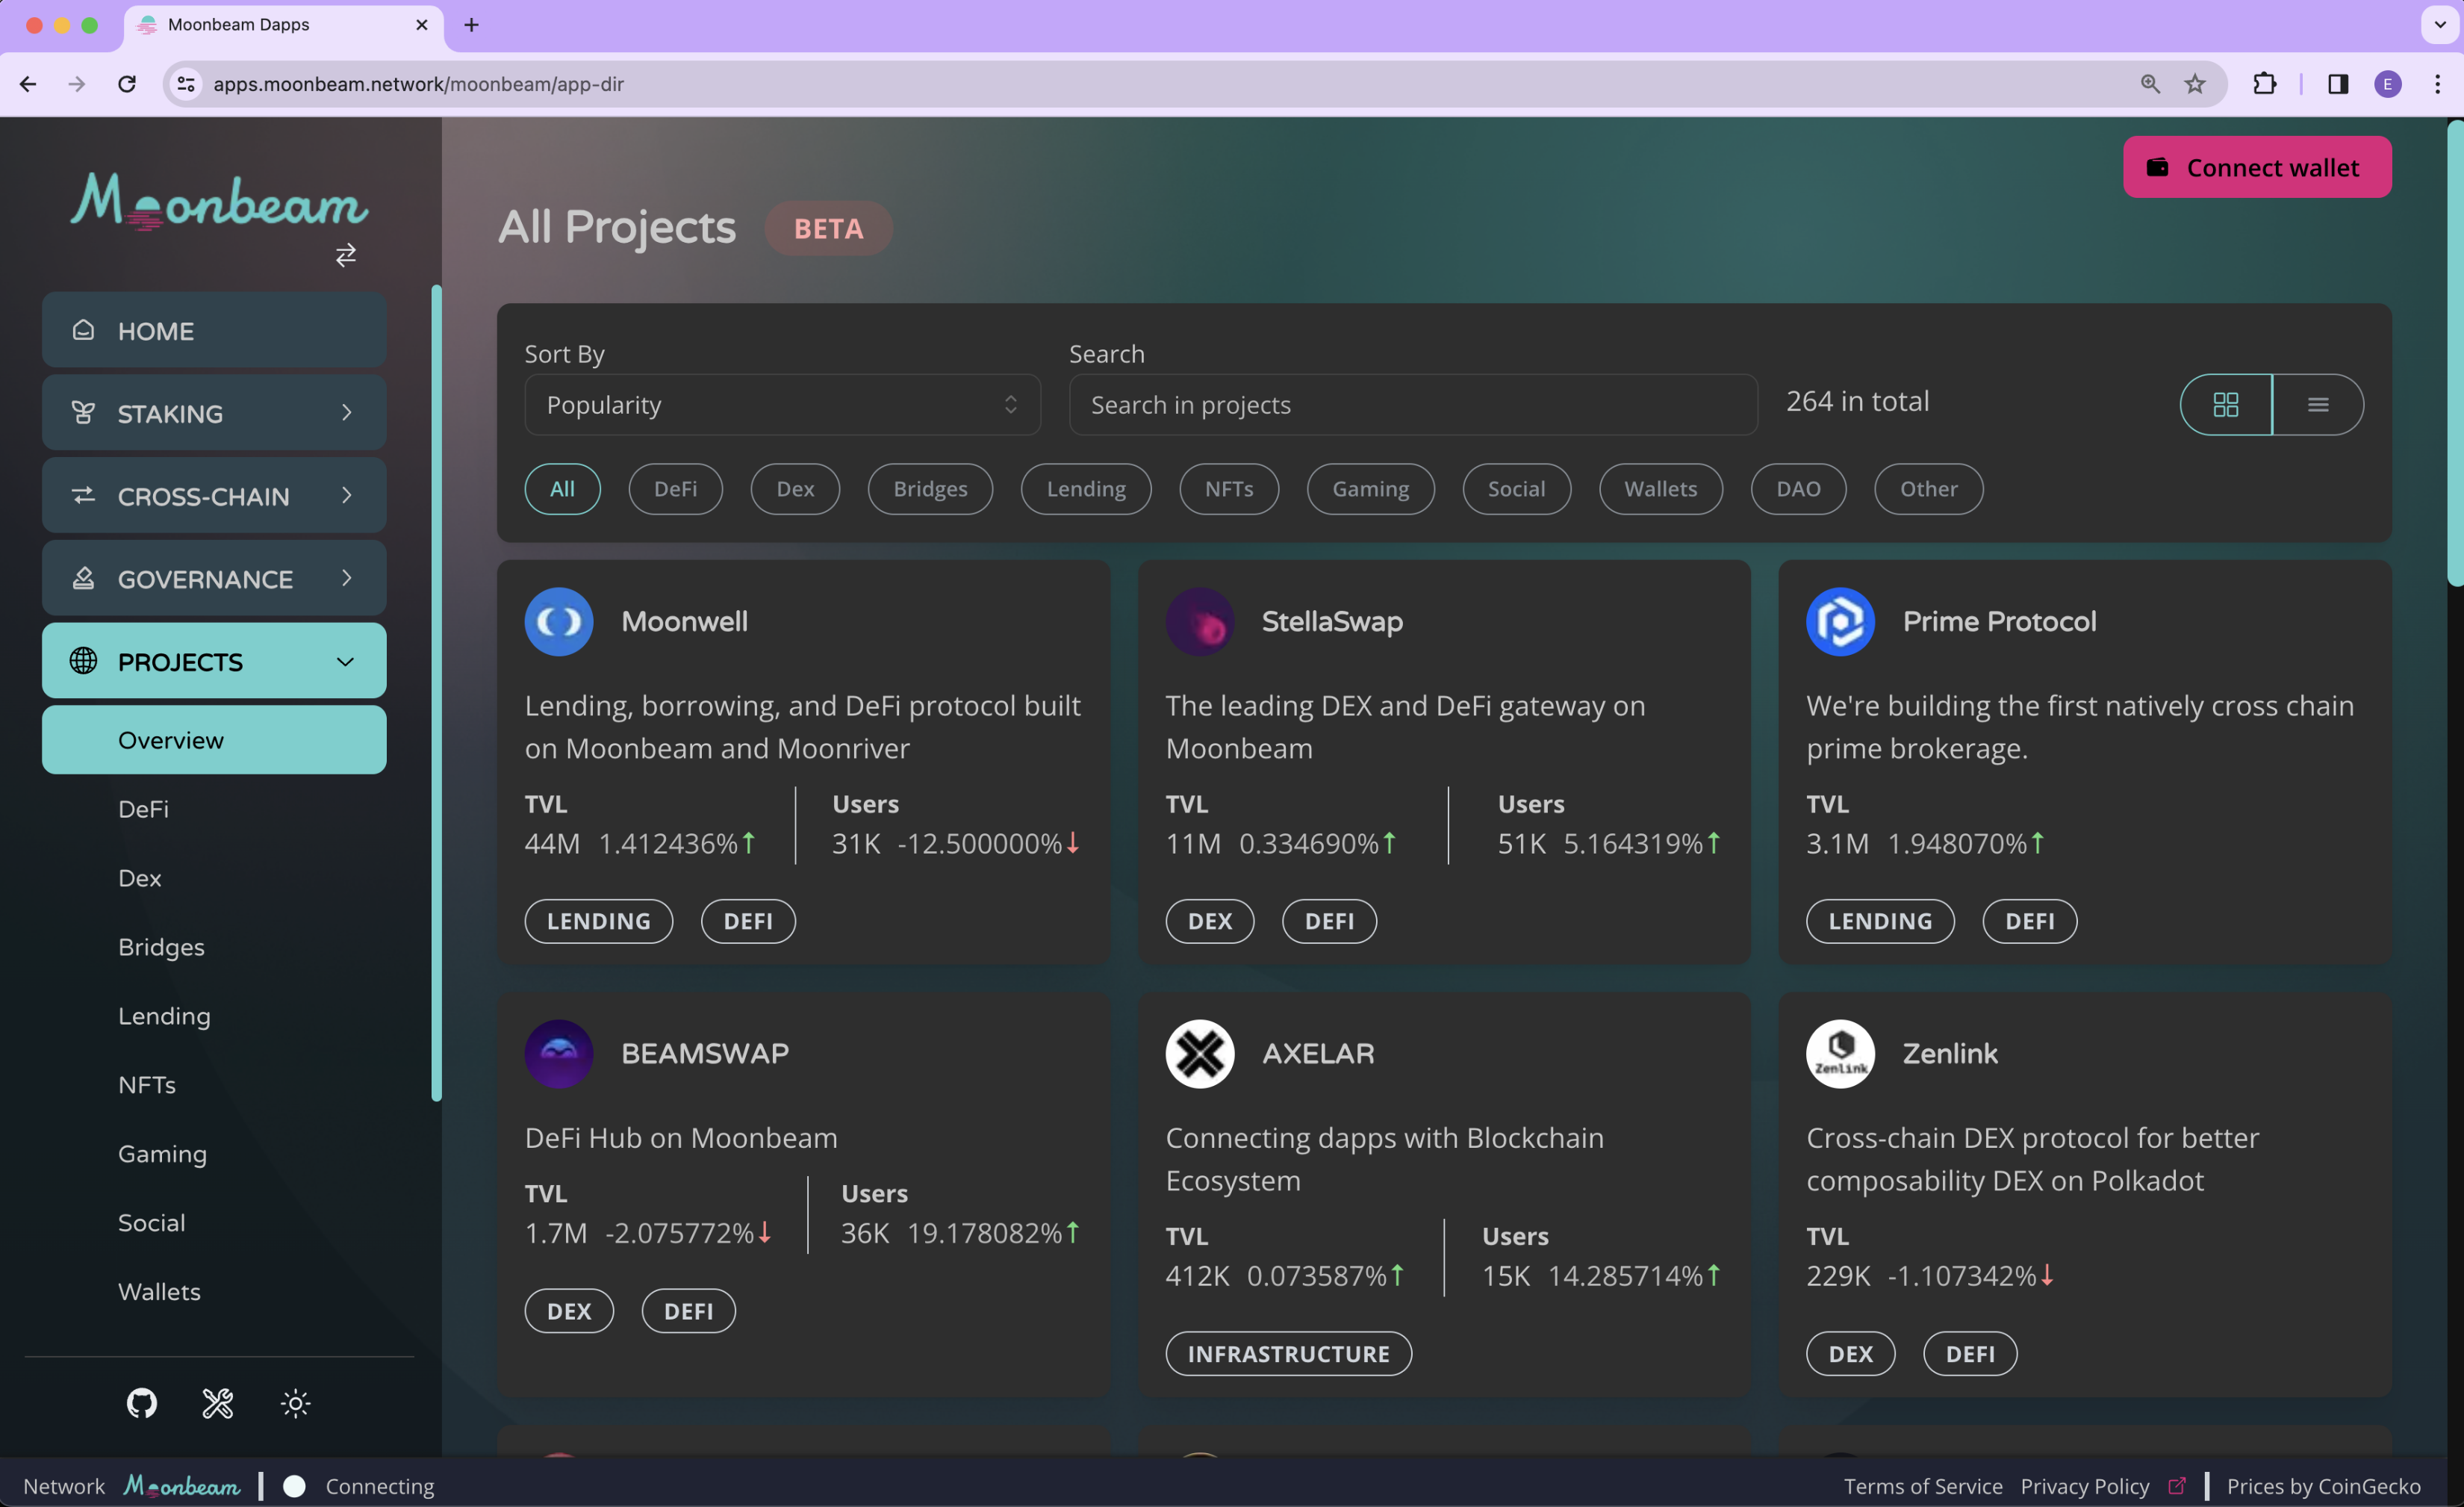Click the AXELAR project logo

[x=1199, y=1053]
